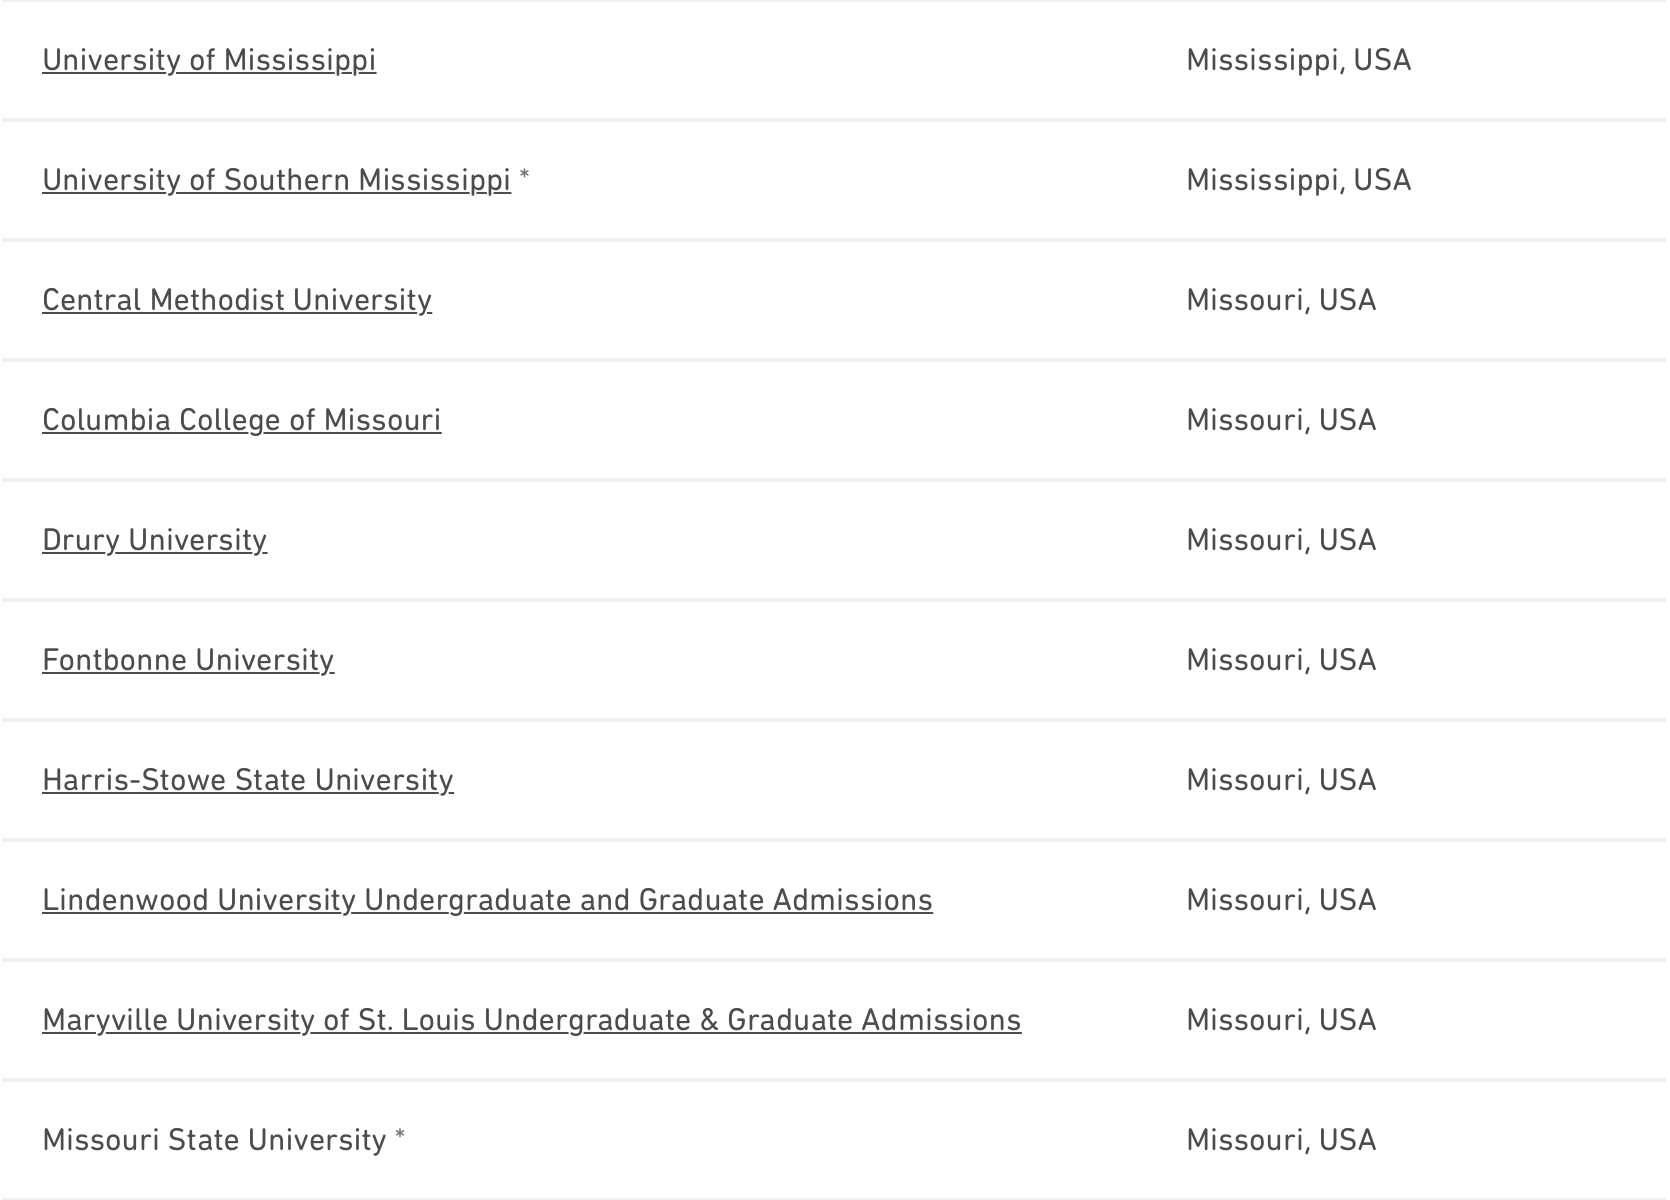Visit the Fontbonne University link
This screenshot has width=1670, height=1200.
point(188,660)
